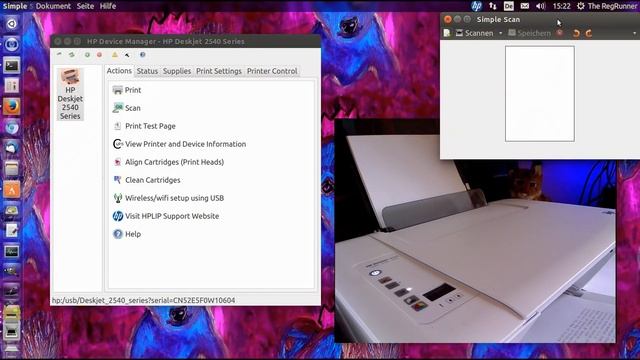Click the green circle toolbar icon in HP Device Manager

tap(87, 54)
